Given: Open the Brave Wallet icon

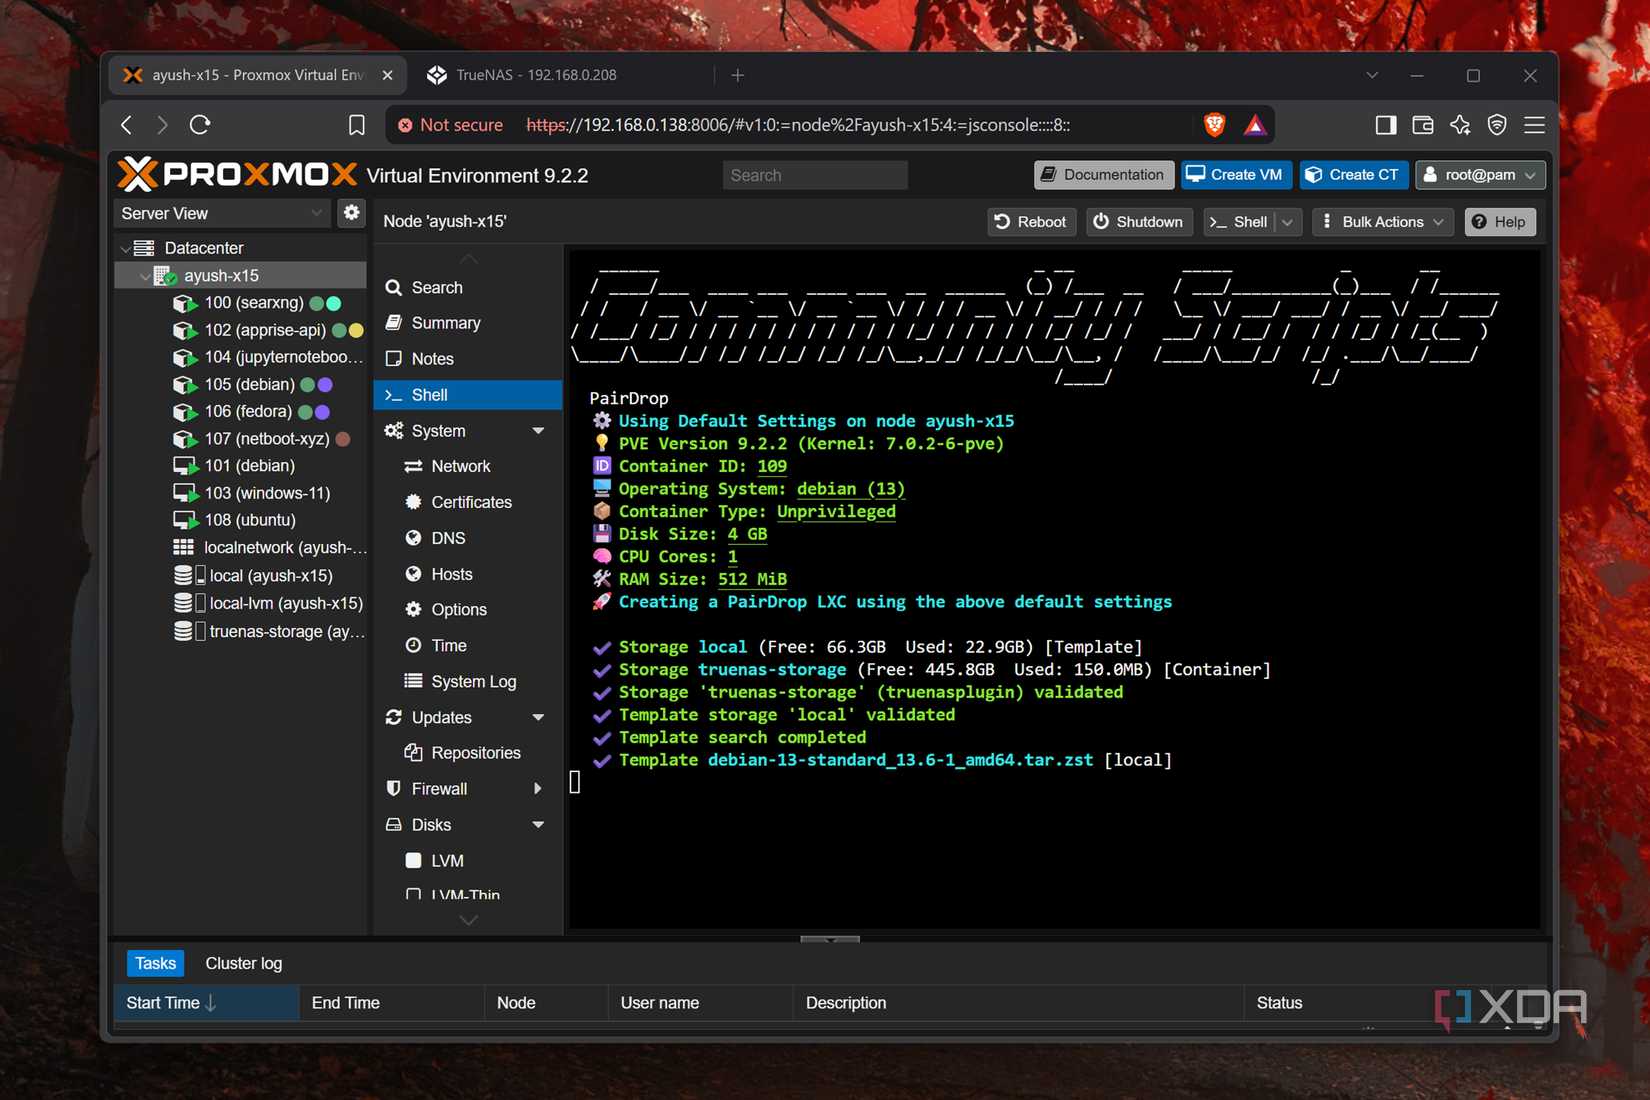Looking at the screenshot, I should 1422,125.
